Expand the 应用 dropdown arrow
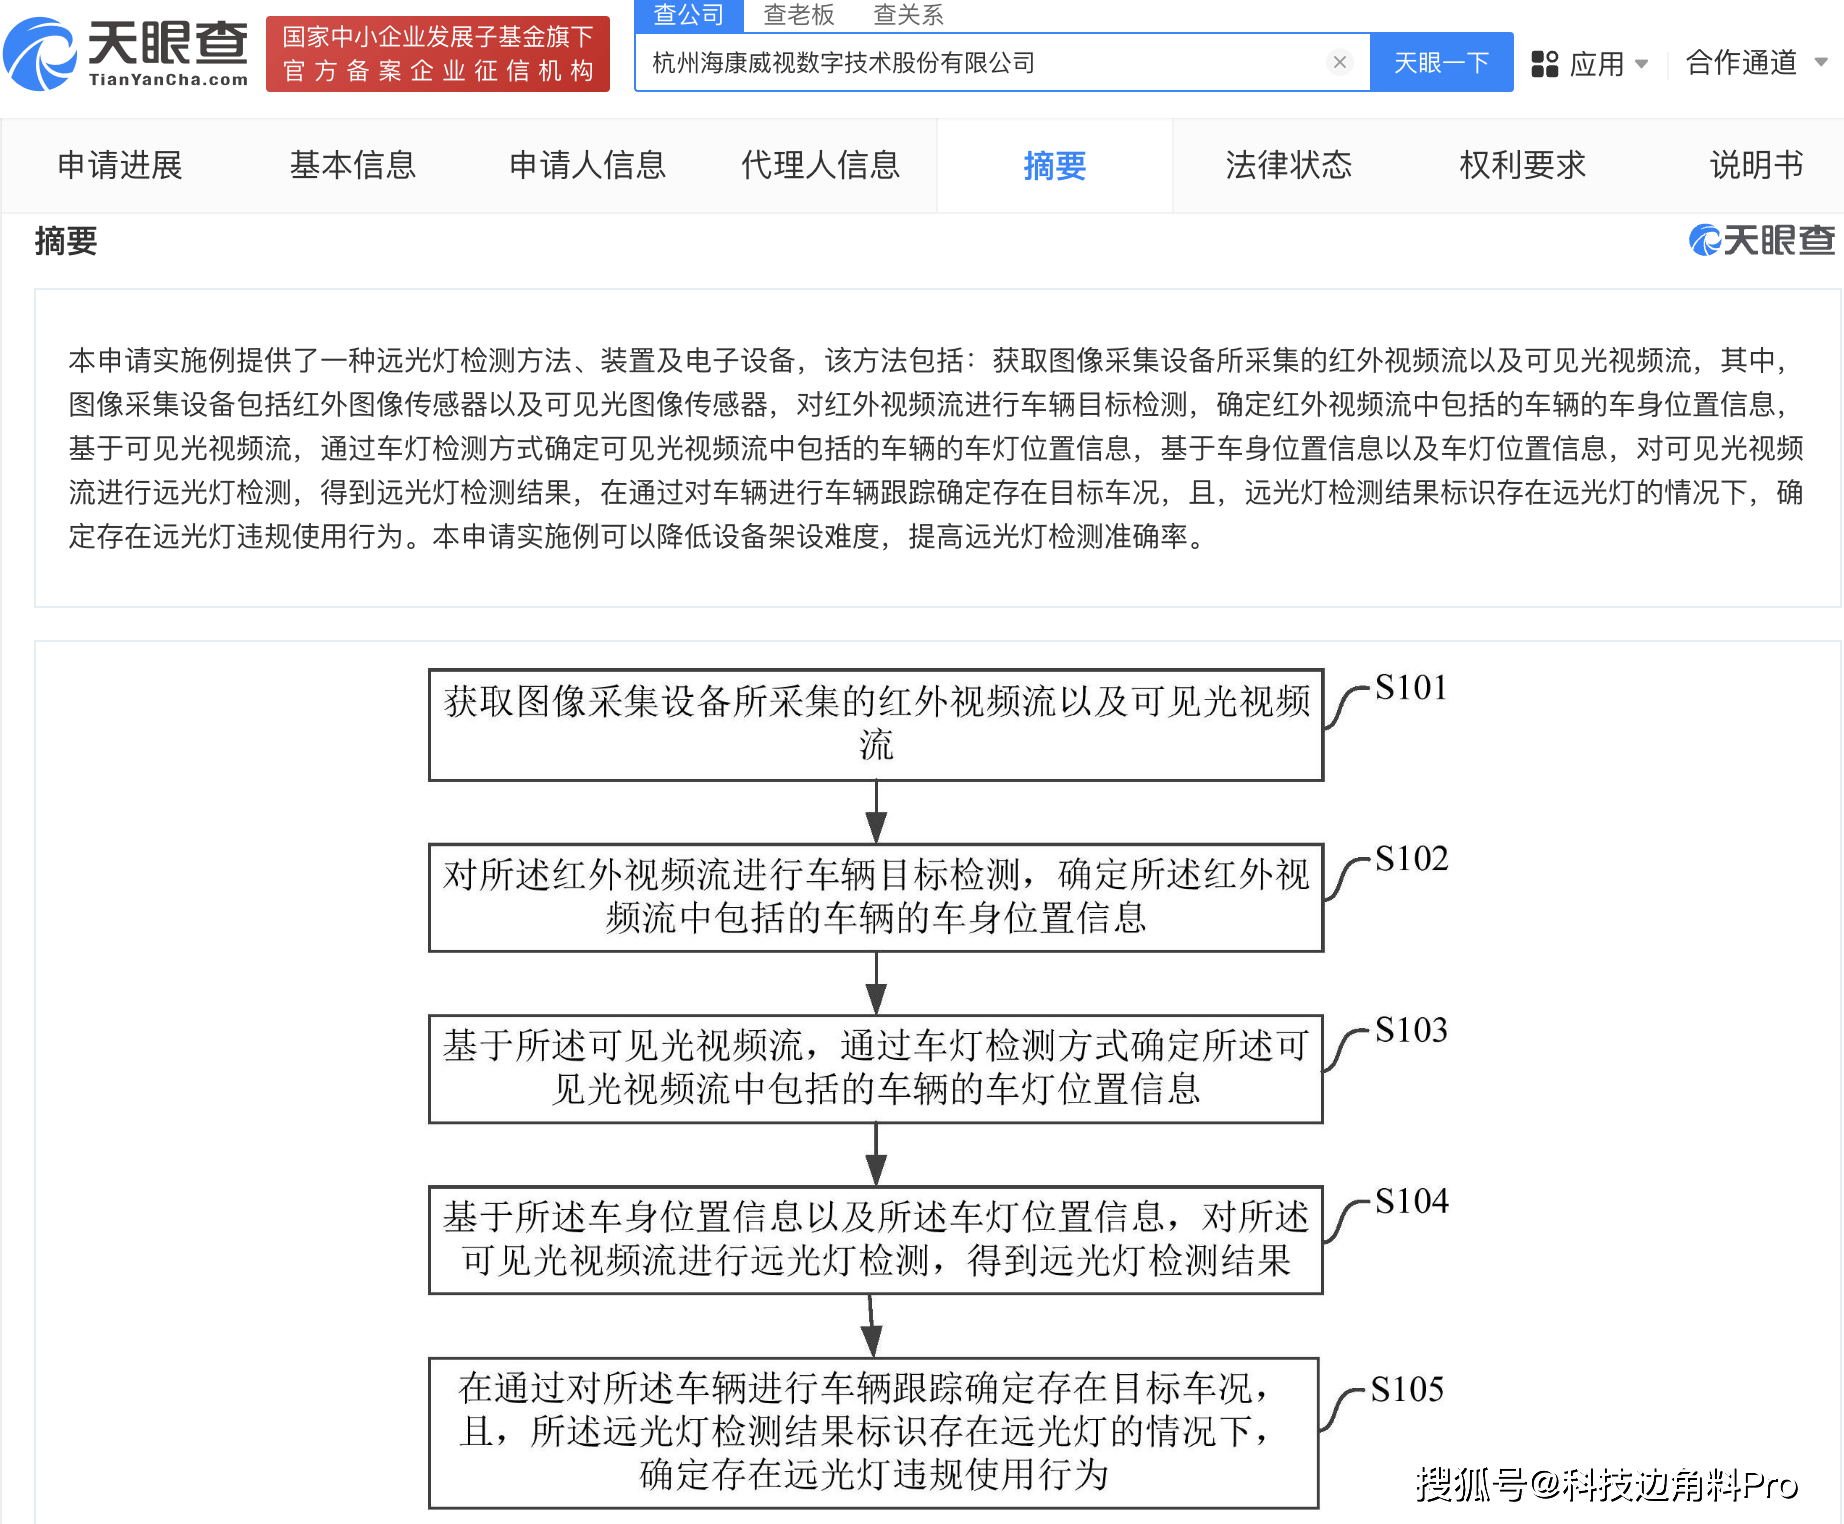 (x=1642, y=63)
